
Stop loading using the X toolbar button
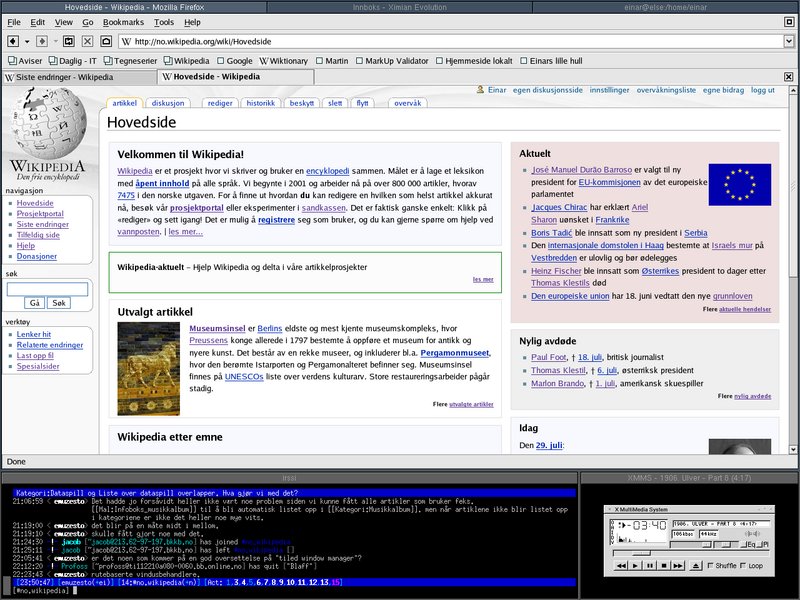pyautogui.click(x=87, y=41)
